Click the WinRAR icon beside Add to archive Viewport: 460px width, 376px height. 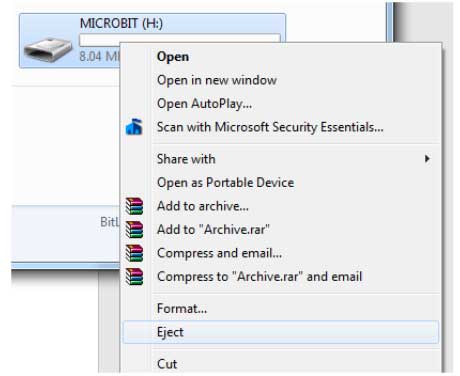pos(134,206)
